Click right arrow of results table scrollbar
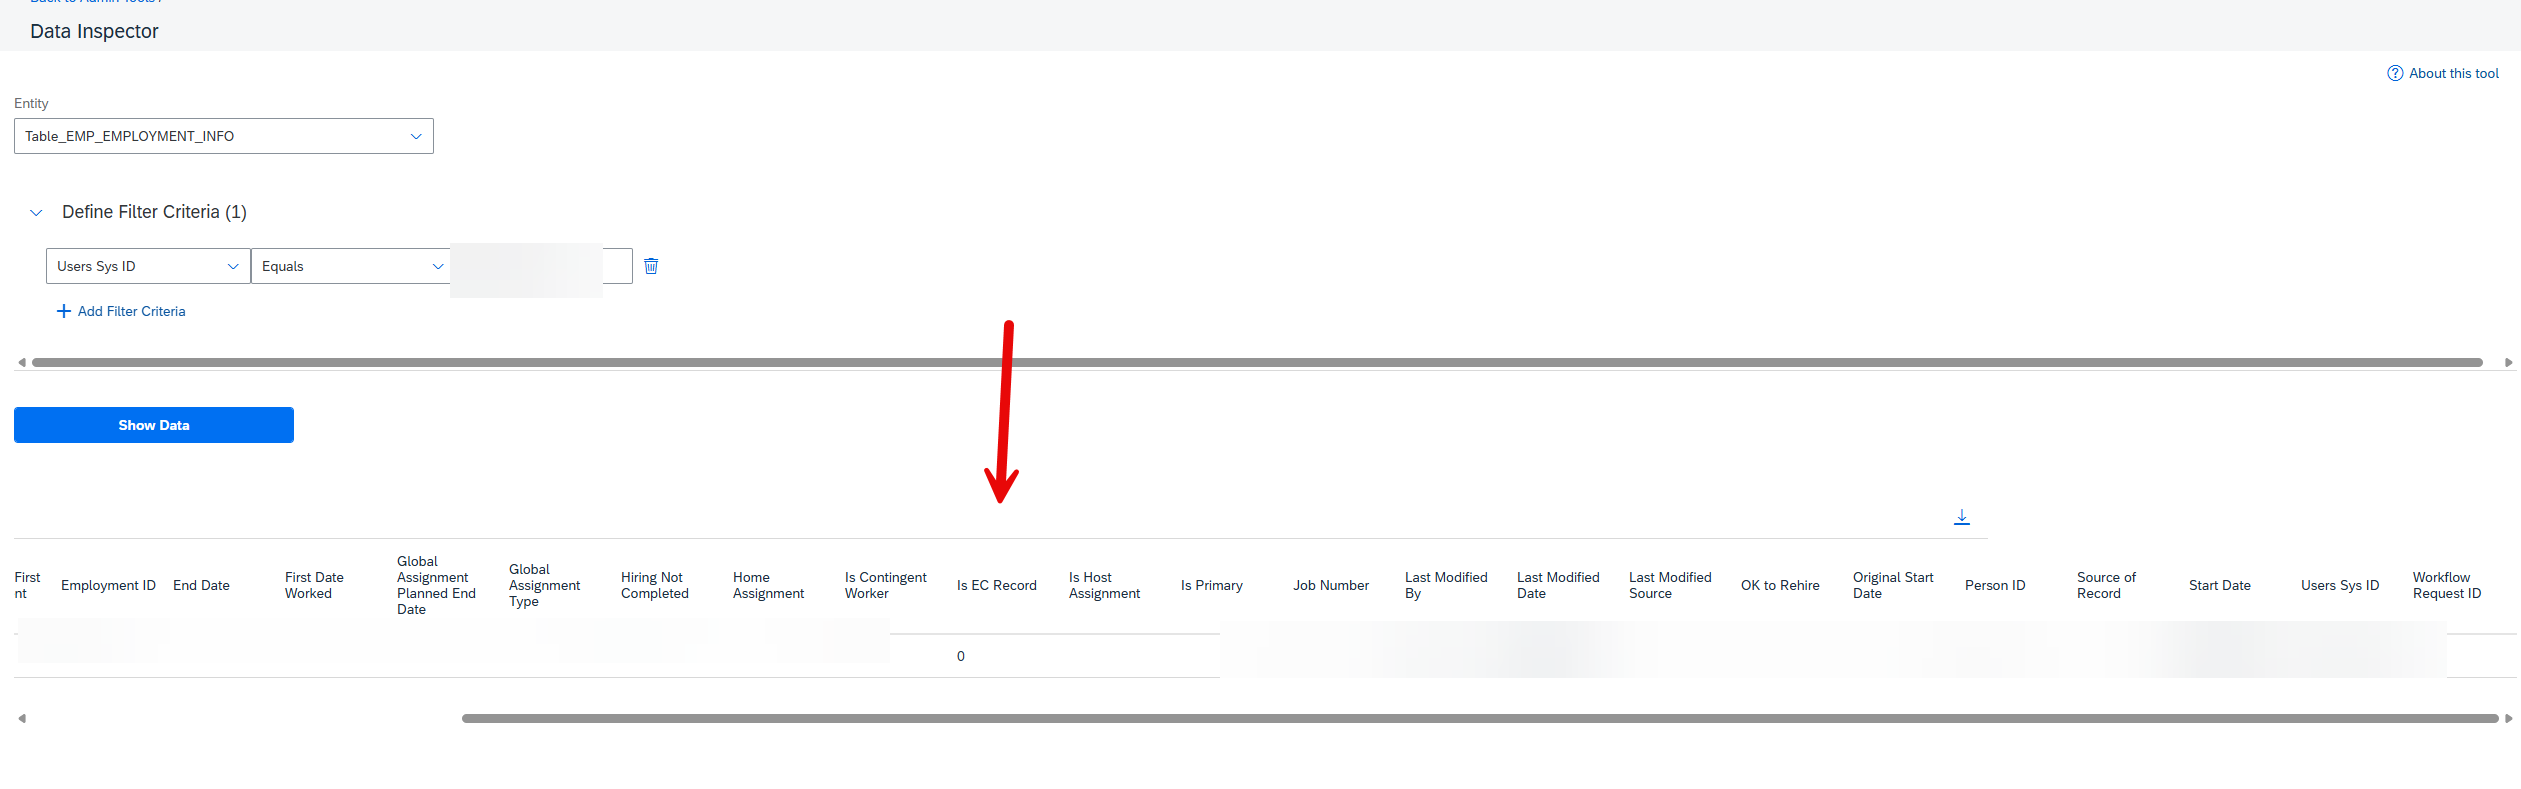The width and height of the screenshot is (2521, 789). (x=2508, y=718)
